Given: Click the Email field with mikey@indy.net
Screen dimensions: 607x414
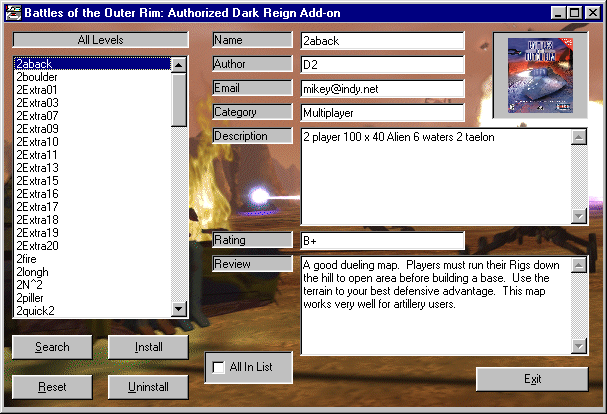Looking at the screenshot, I should tap(382, 89).
